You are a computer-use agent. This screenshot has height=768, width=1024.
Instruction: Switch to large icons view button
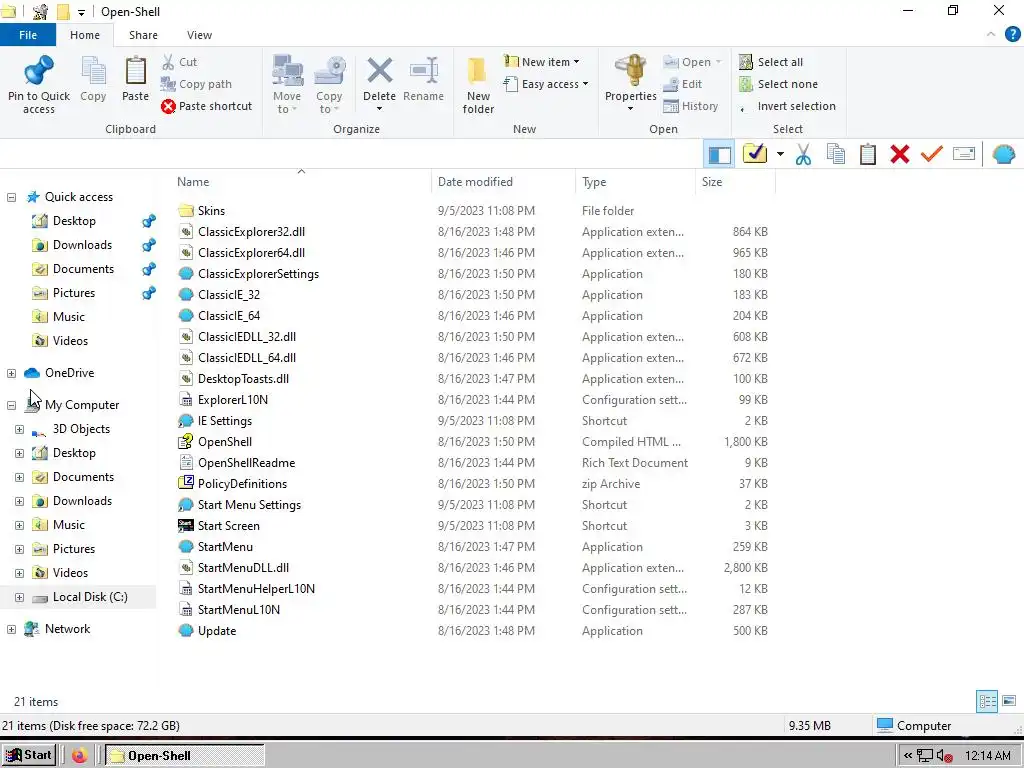[x=1009, y=702]
